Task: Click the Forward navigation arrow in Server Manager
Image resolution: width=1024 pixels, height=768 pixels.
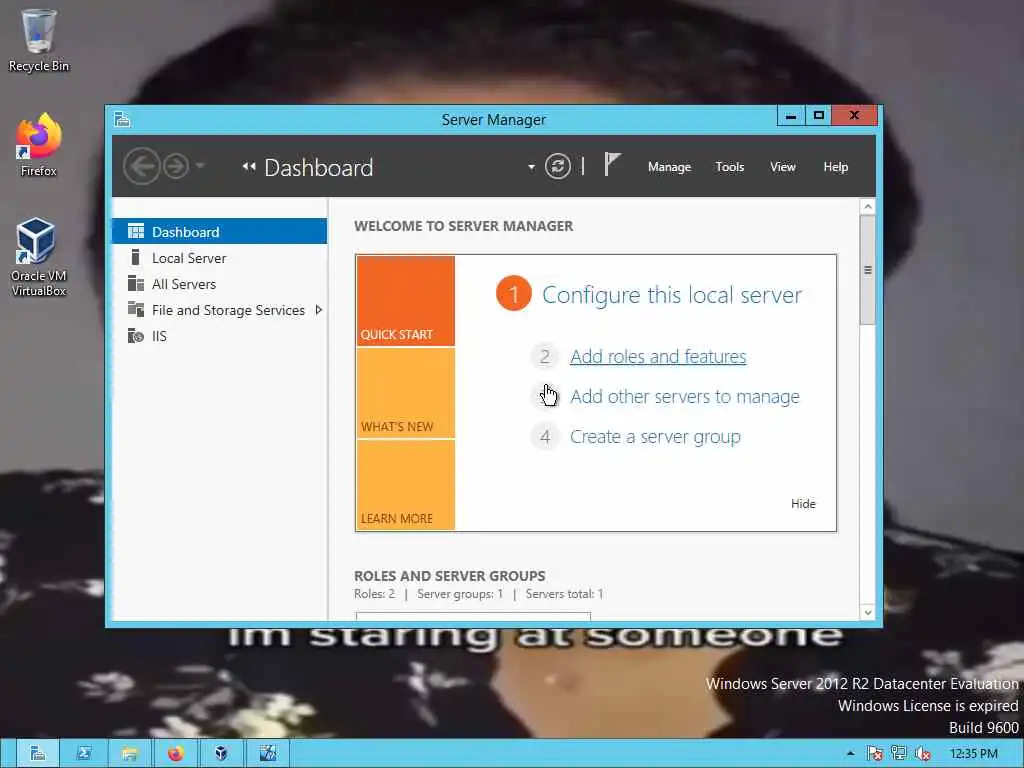Action: [x=176, y=167]
